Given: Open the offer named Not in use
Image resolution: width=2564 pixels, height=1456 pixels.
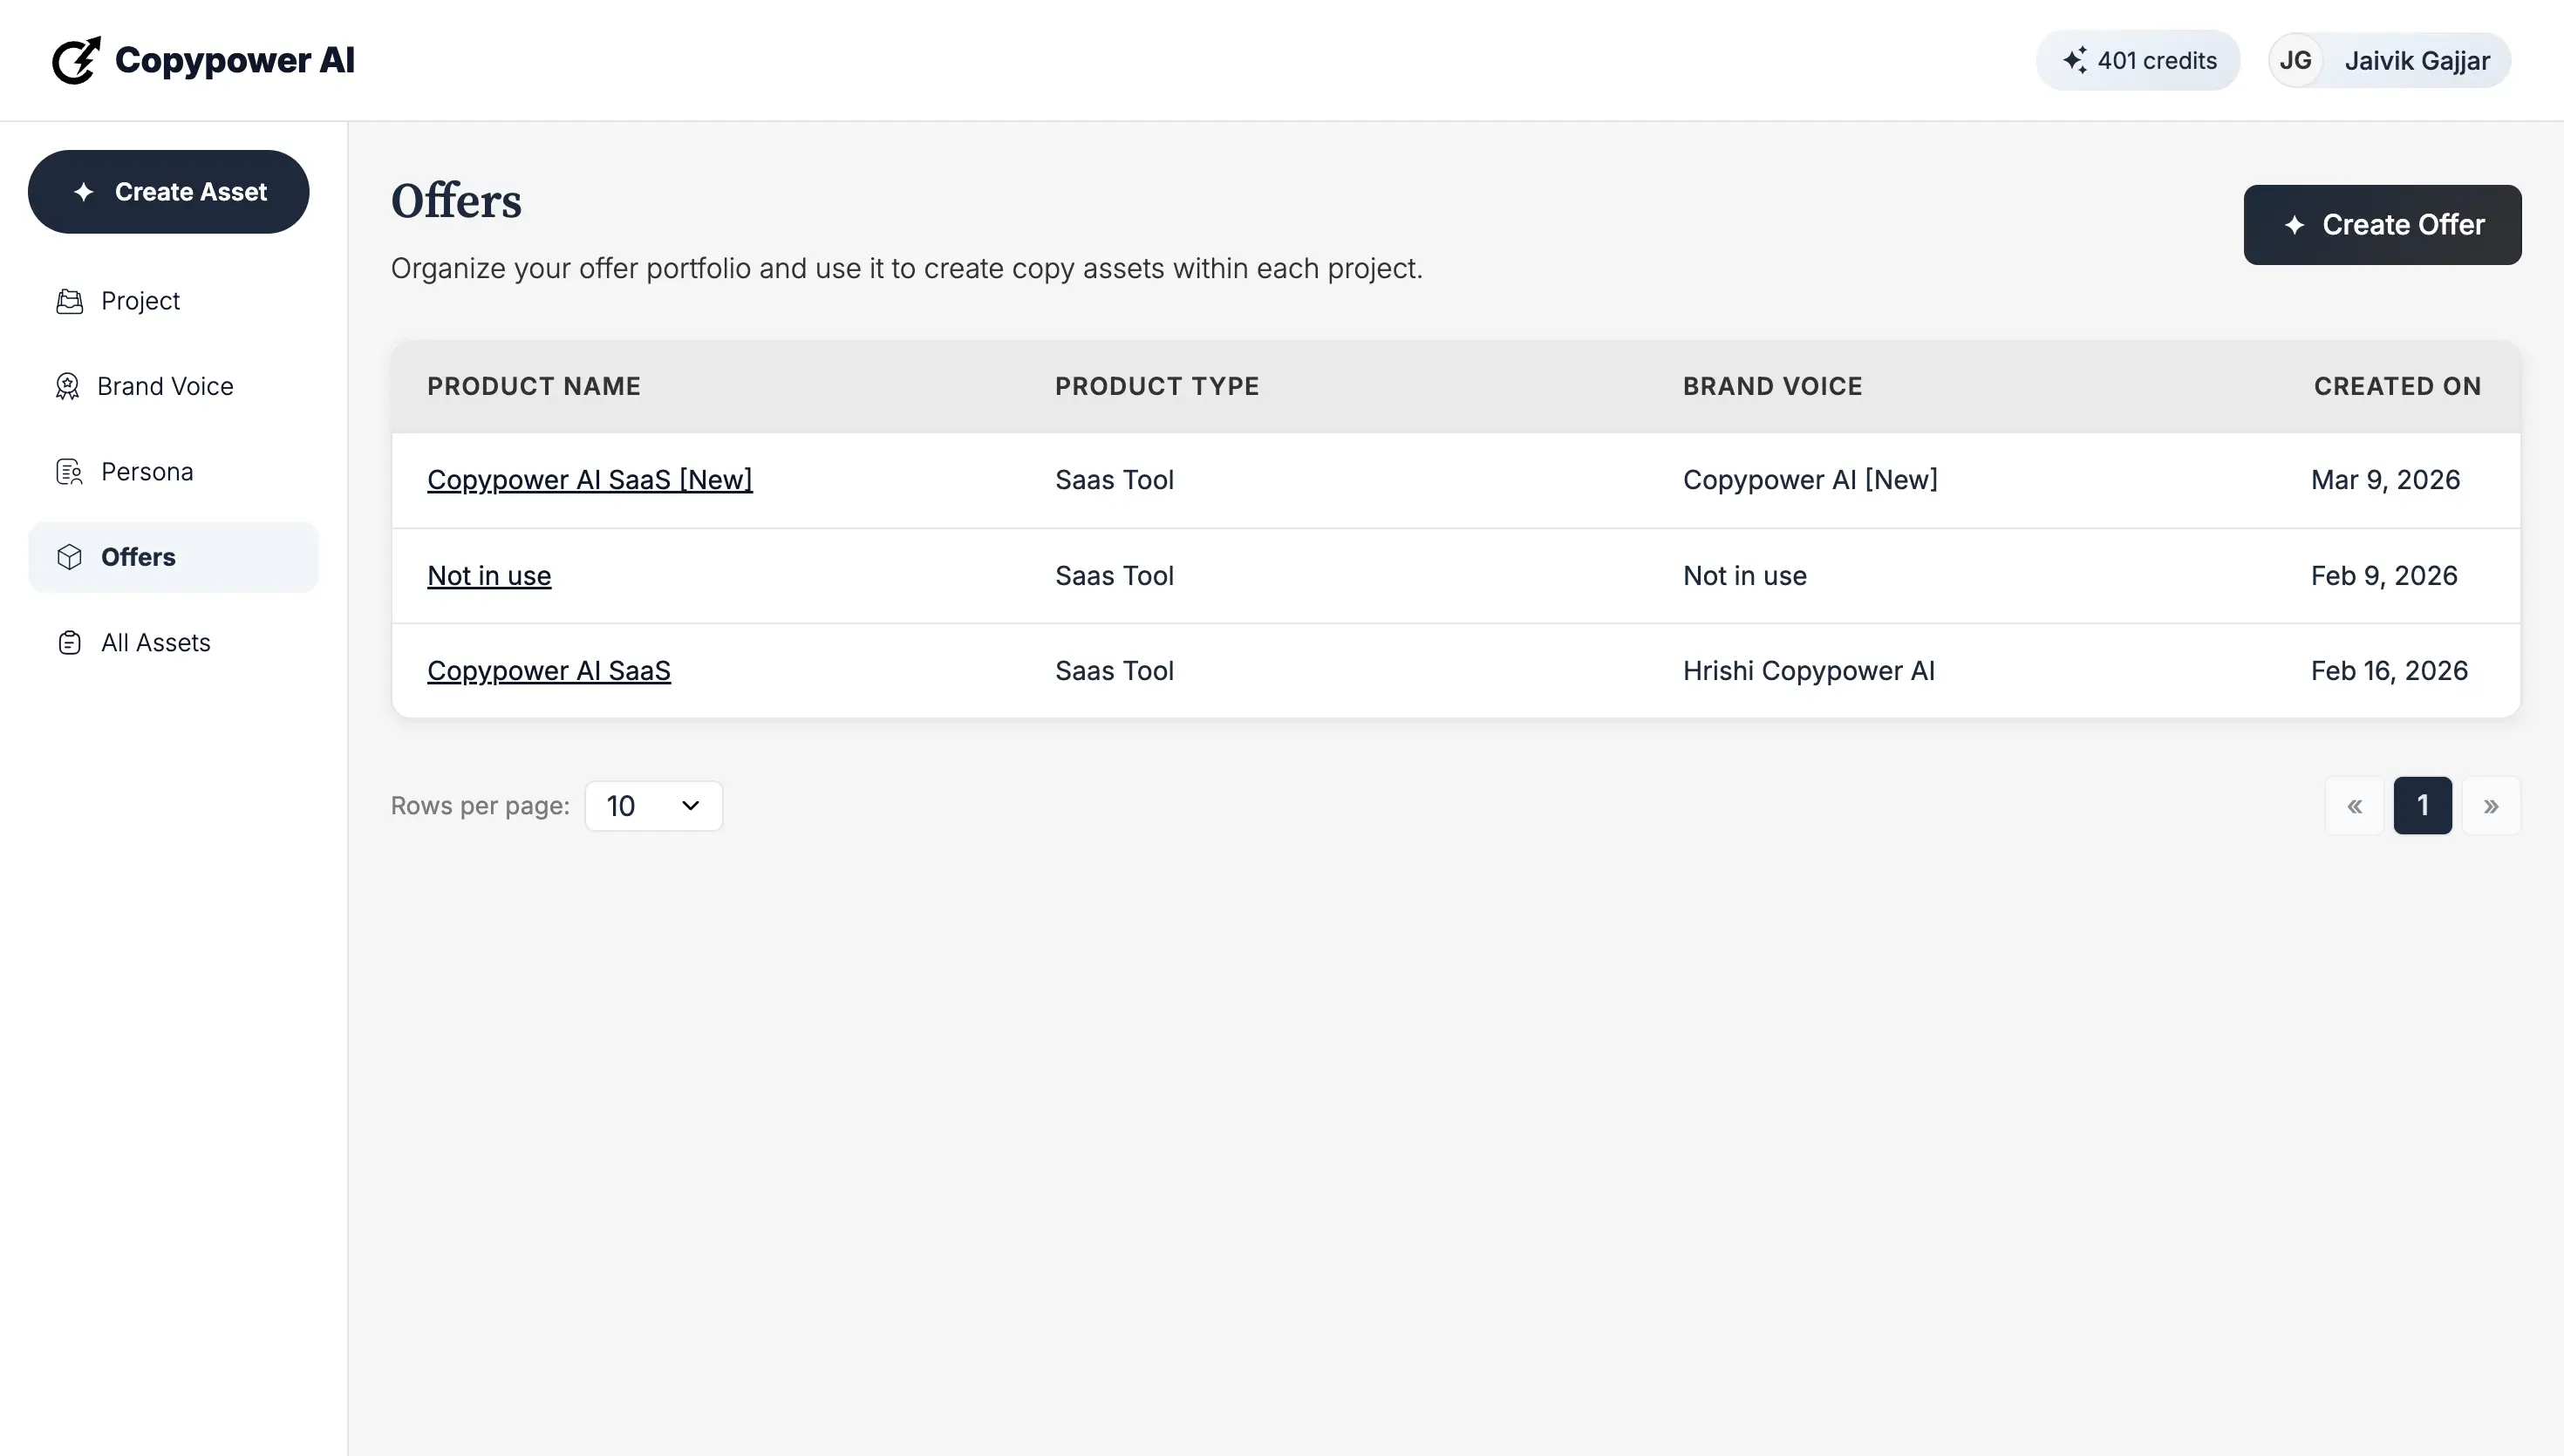Looking at the screenshot, I should [489, 575].
